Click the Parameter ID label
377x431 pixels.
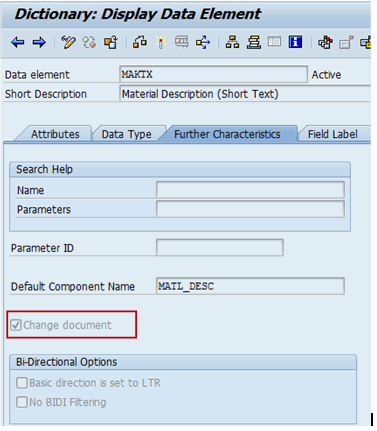(42, 248)
